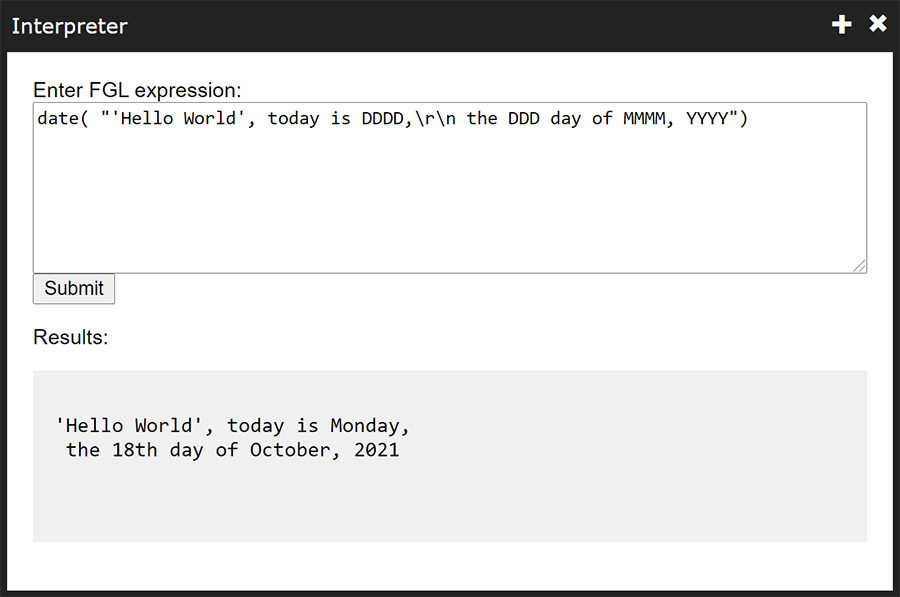The image size is (900, 597).
Task: Click '18th' in the results output
Action: 134,450
